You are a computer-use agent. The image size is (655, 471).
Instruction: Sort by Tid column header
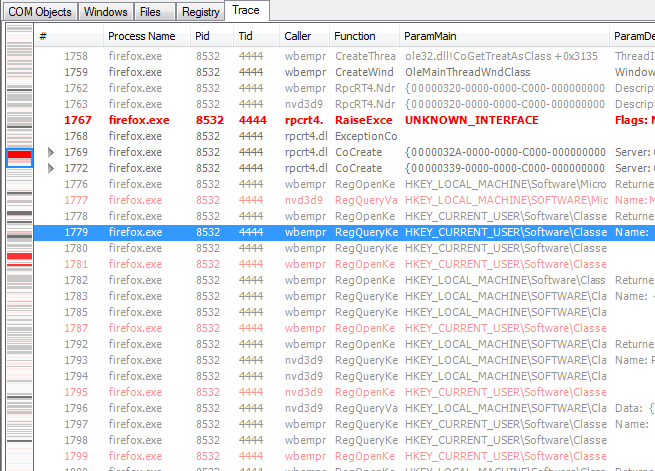click(256, 36)
